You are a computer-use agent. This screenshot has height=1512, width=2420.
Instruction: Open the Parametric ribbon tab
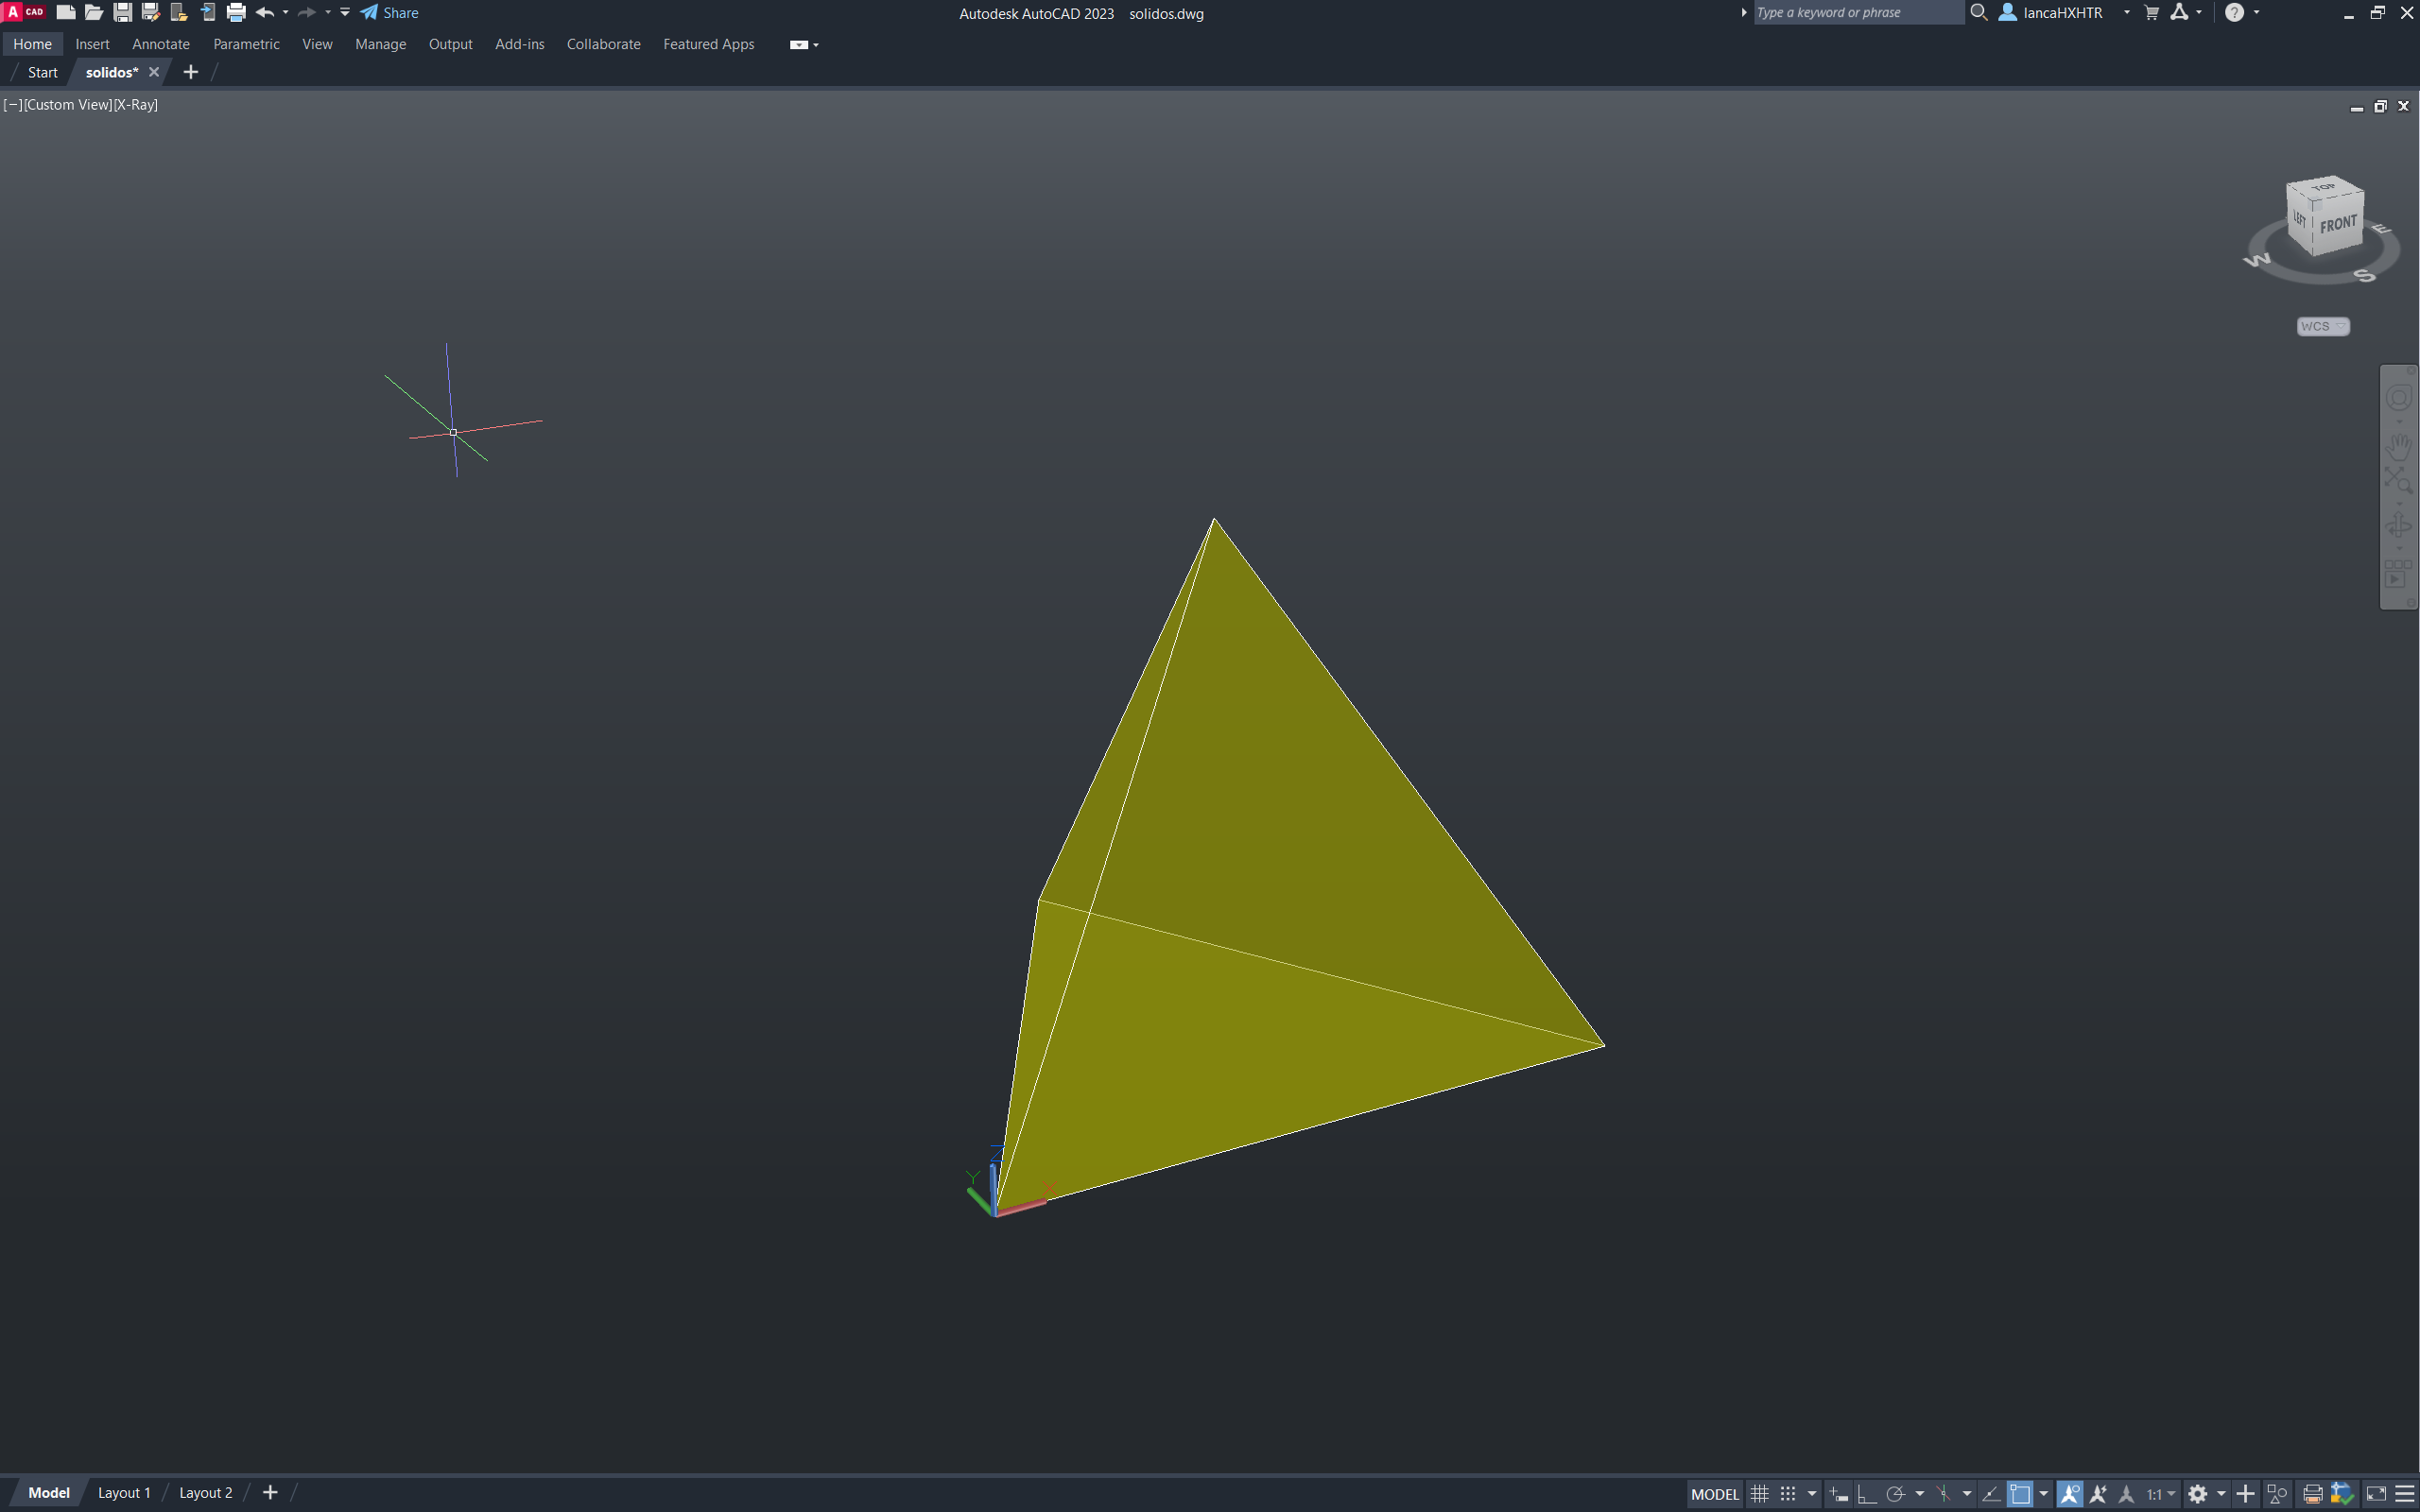pyautogui.click(x=246, y=44)
